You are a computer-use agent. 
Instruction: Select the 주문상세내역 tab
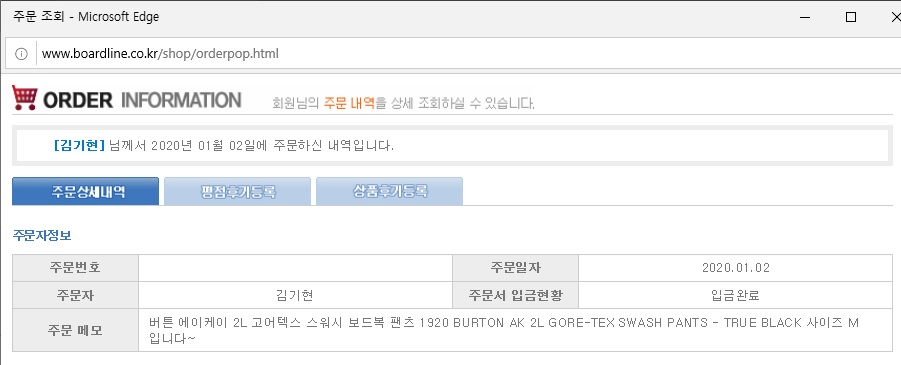tap(86, 191)
